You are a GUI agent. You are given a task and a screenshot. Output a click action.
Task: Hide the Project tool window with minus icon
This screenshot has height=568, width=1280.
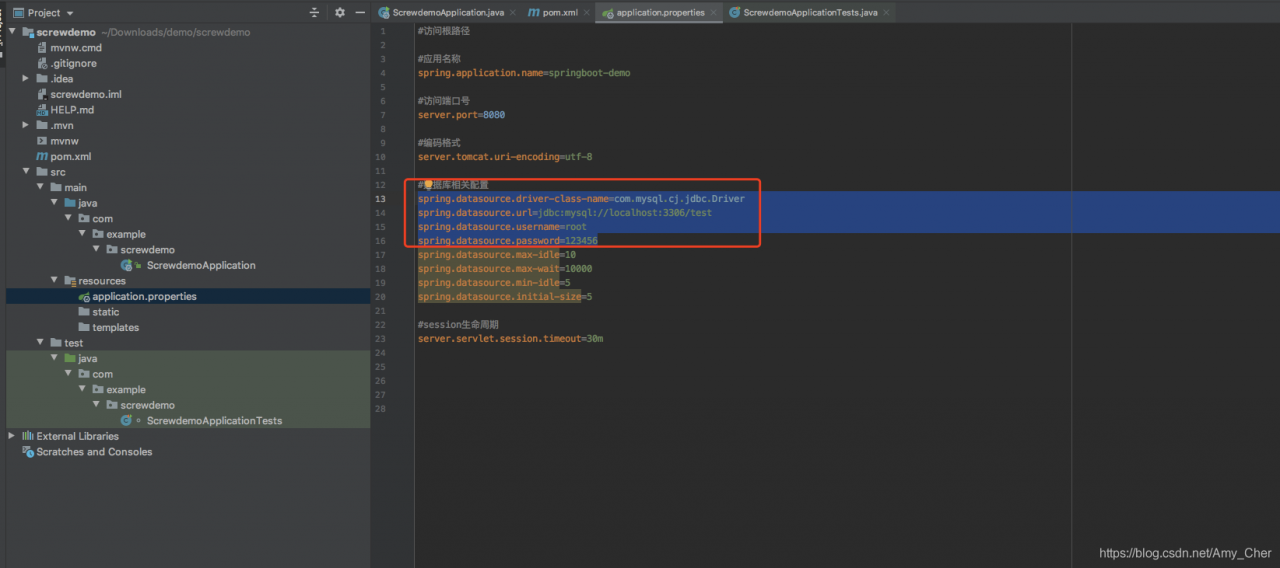click(358, 13)
